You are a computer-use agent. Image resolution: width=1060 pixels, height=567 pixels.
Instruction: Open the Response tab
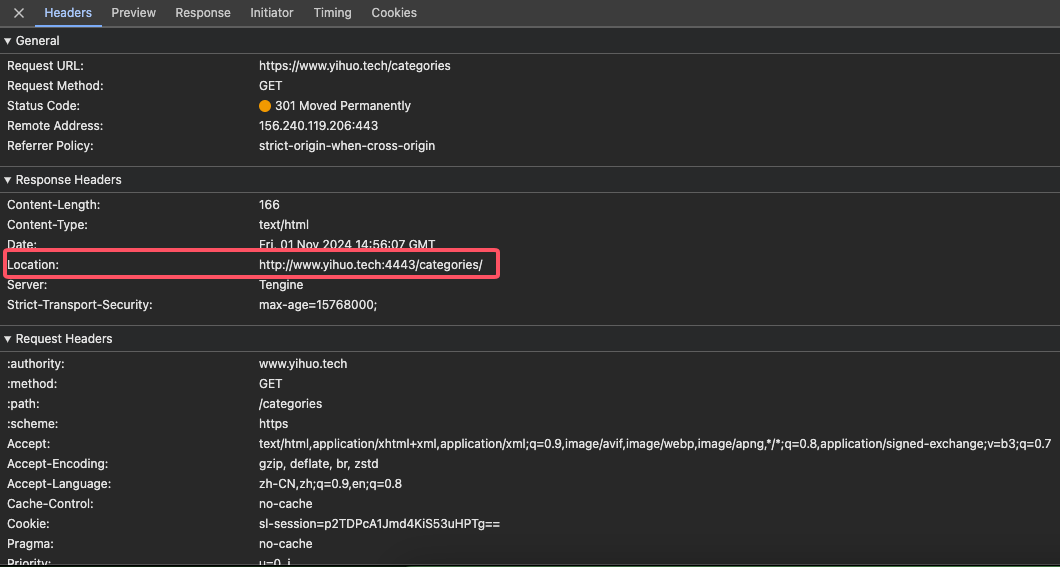(203, 13)
